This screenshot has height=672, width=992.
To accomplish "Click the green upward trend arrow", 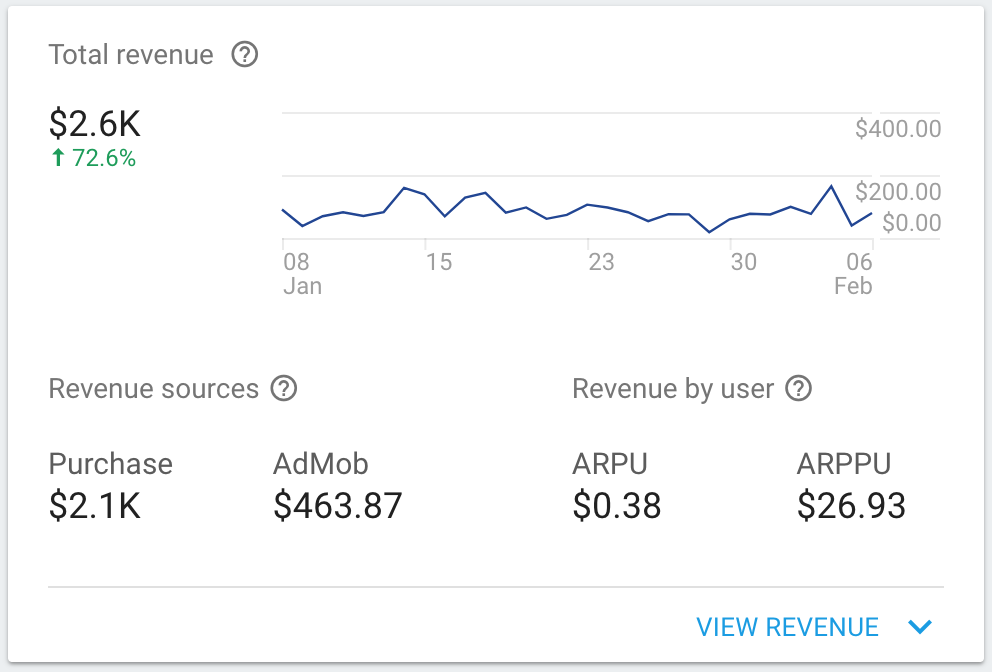I will point(58,158).
